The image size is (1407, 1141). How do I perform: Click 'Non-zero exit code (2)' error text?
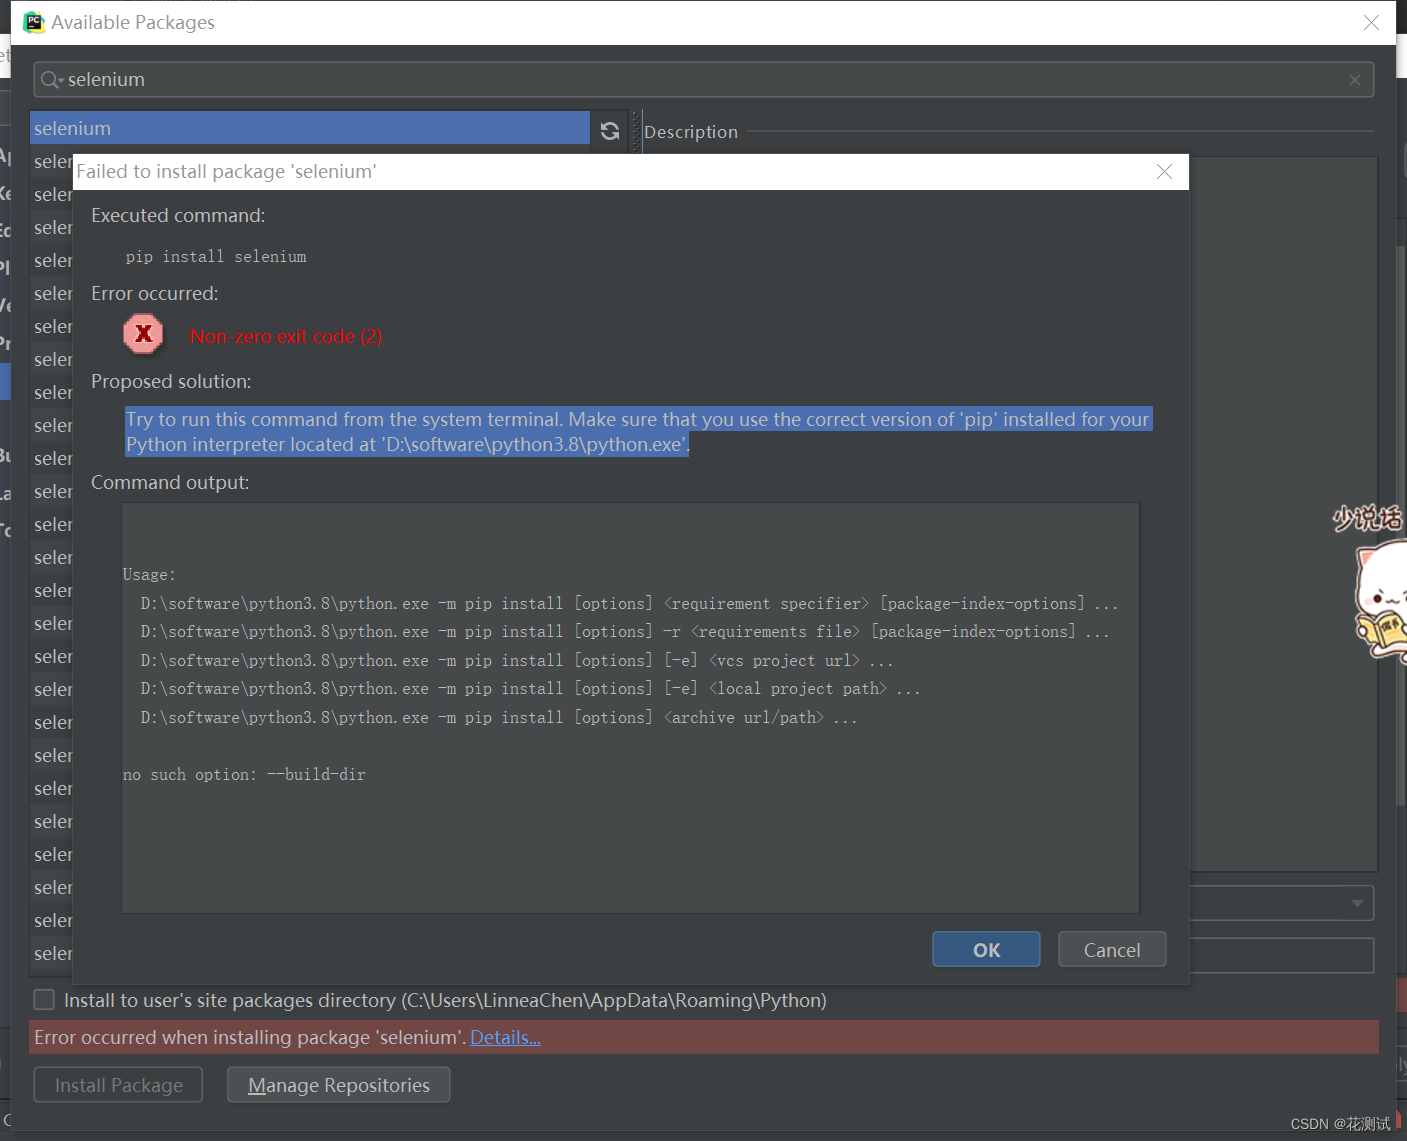pos(286,337)
